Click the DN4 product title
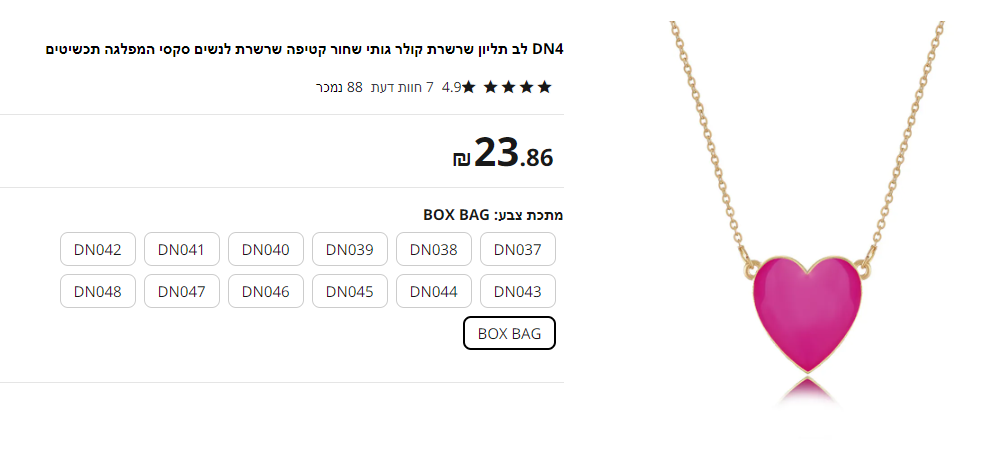 pos(305,48)
